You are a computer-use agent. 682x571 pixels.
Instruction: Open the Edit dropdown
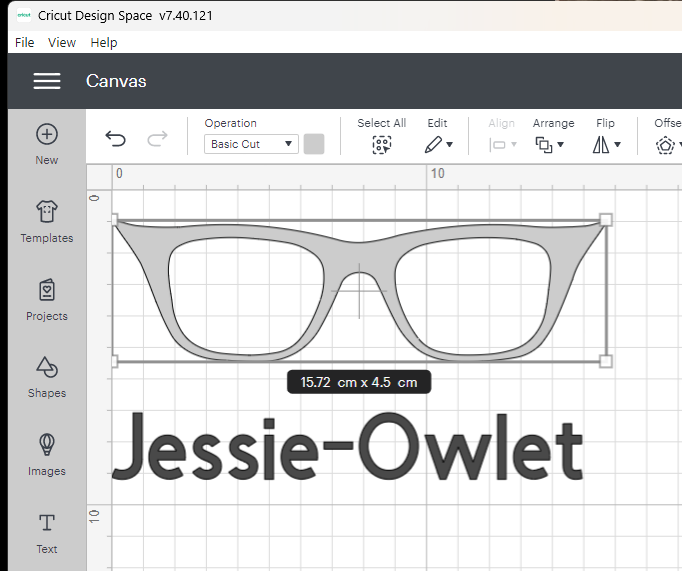coord(437,145)
